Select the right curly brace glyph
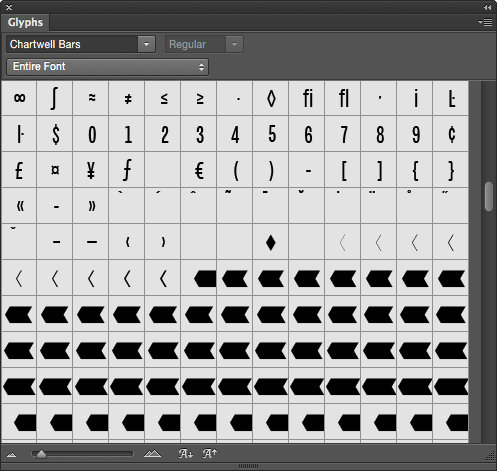 451,170
